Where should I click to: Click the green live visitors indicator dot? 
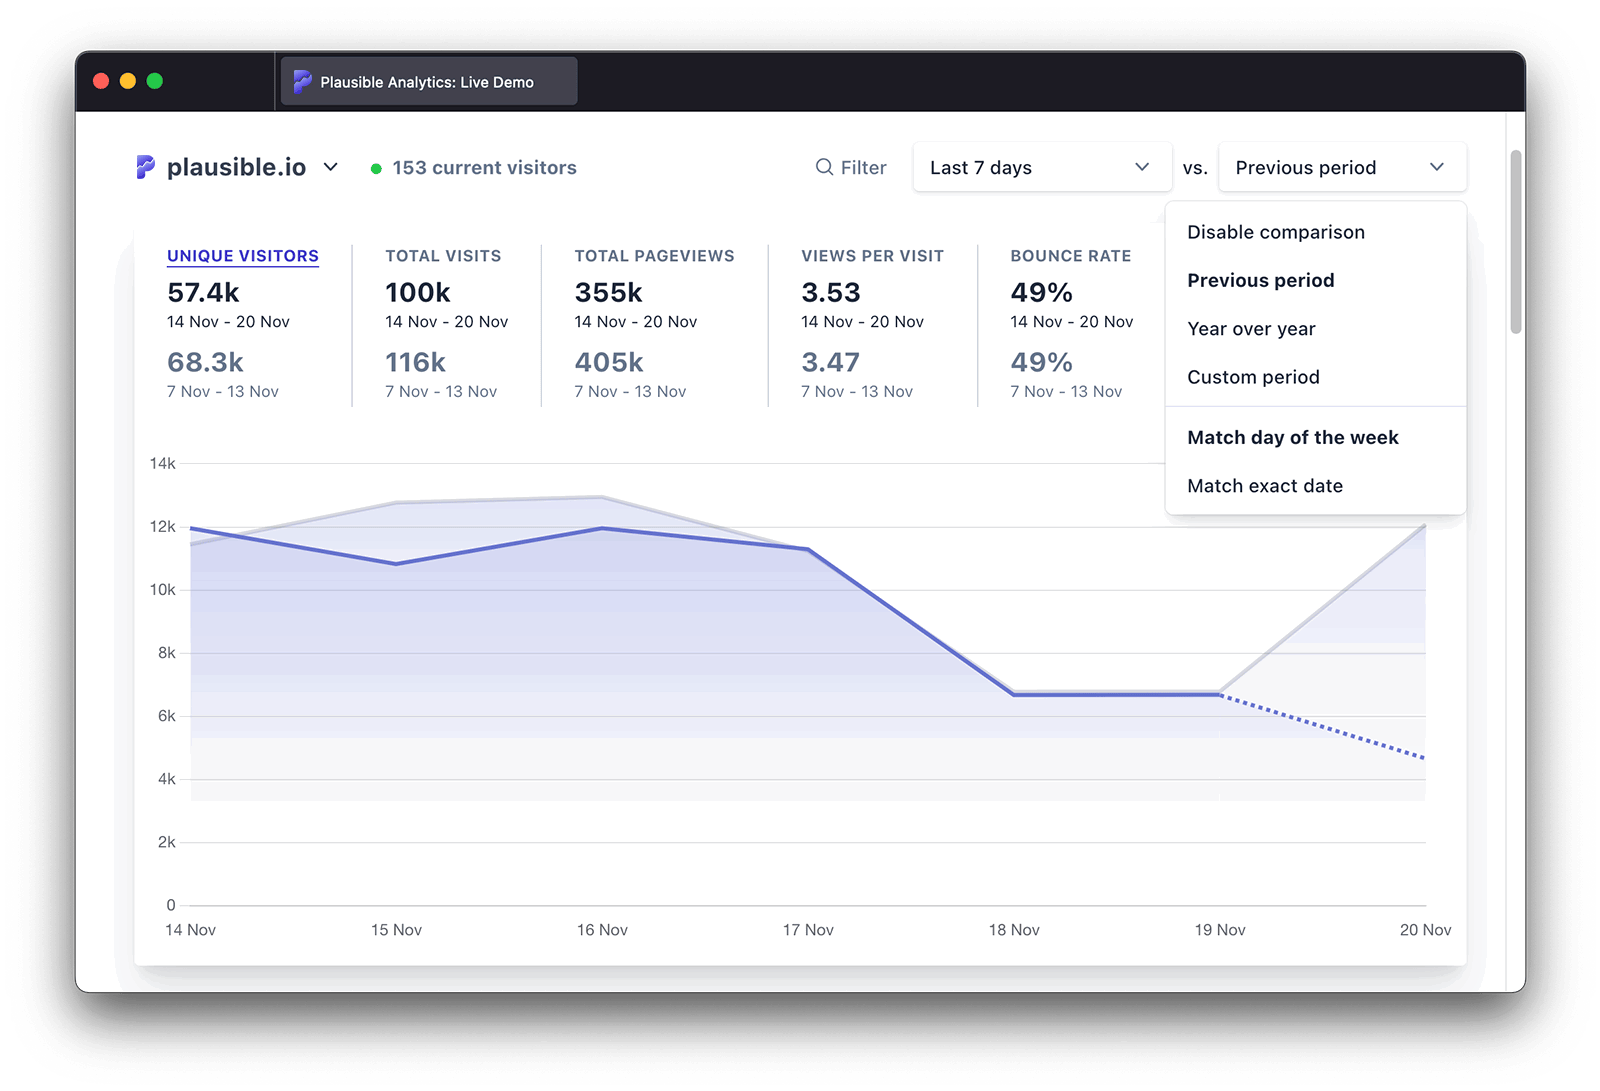pos(377,168)
